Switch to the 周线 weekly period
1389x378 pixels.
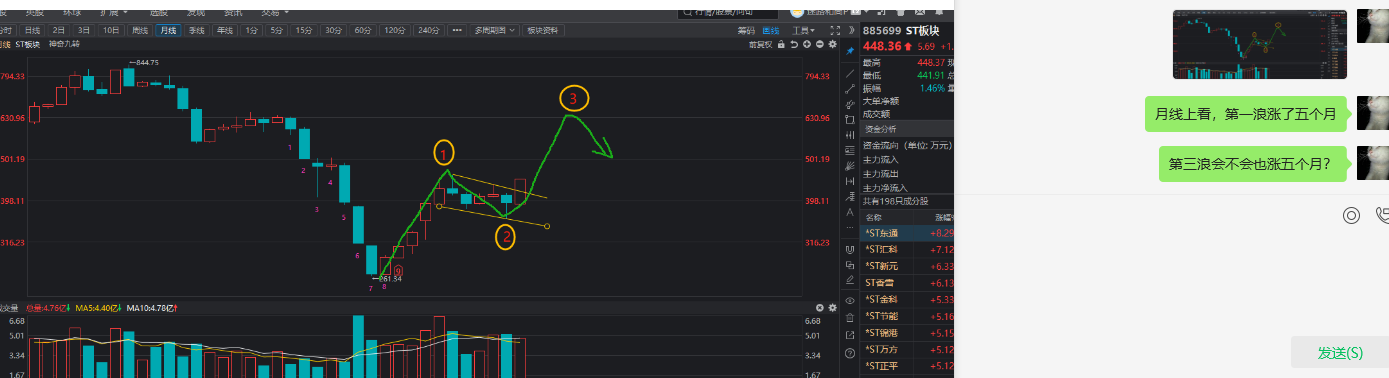point(139,30)
